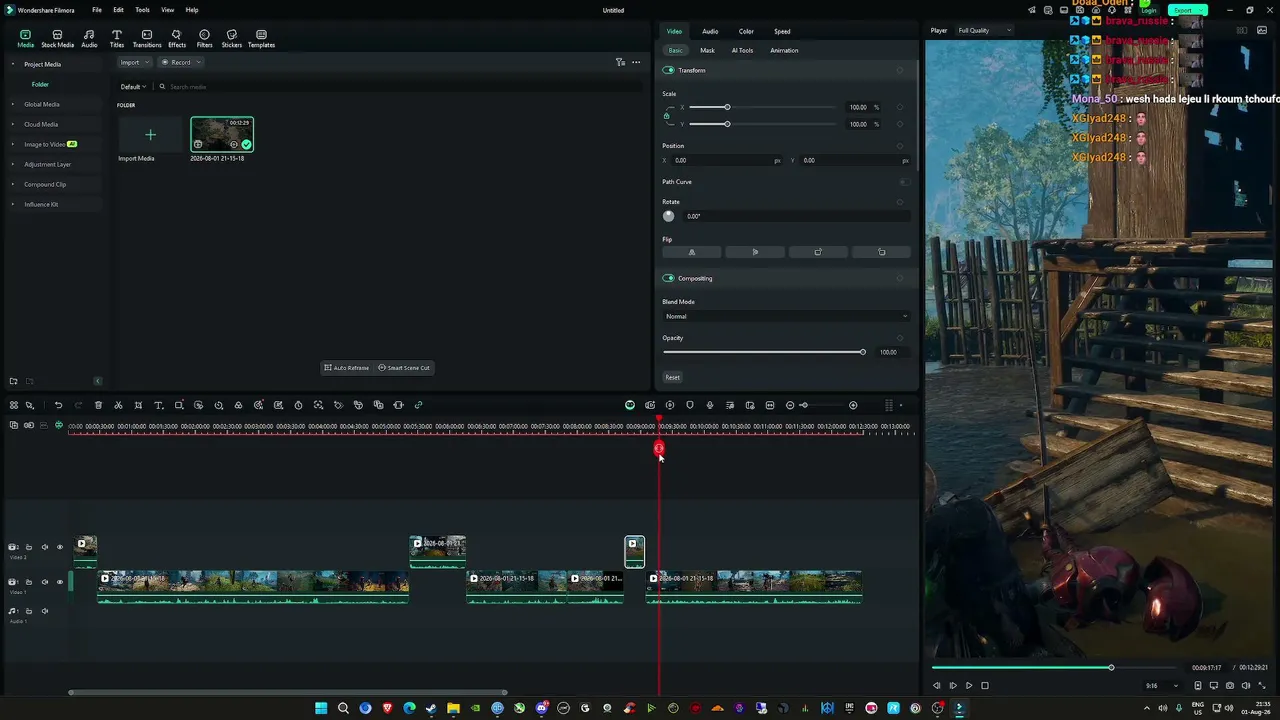
Task: Expand the Adjustment Layer section
Action: 13,164
